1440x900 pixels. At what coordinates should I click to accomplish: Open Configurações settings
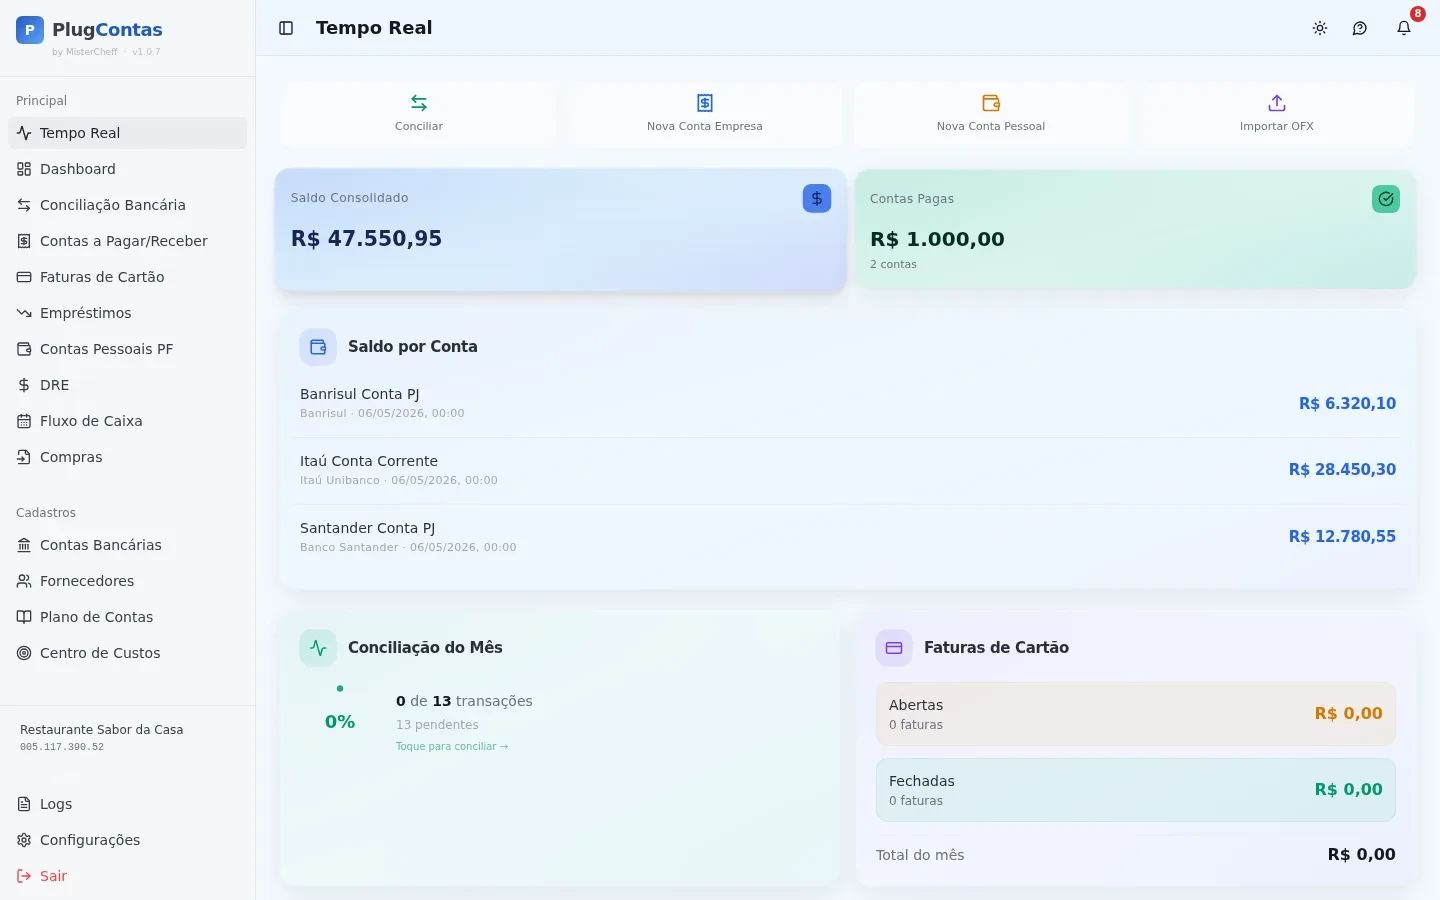tap(128, 840)
